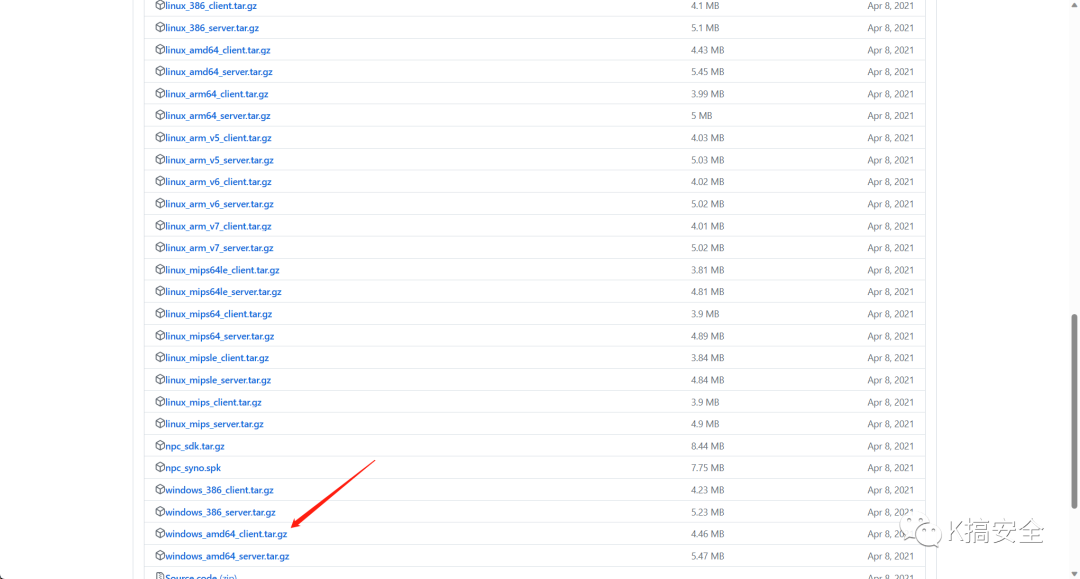Get linux_mips64le_server.tar.gz asset
Viewport: 1080px width, 579px height.
click(x=224, y=293)
